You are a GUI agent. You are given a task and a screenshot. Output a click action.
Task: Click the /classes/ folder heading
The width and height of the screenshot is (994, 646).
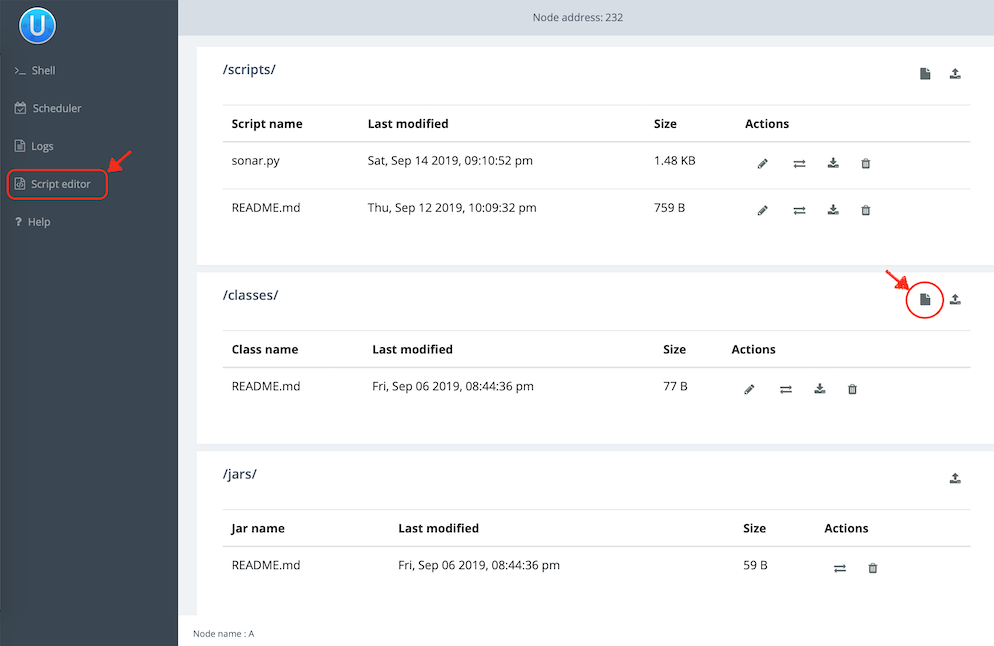coord(250,295)
